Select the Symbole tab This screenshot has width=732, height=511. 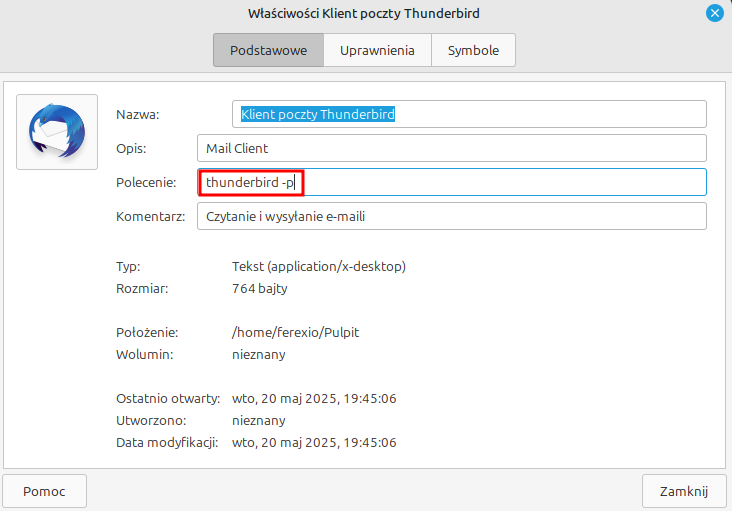tap(473, 50)
